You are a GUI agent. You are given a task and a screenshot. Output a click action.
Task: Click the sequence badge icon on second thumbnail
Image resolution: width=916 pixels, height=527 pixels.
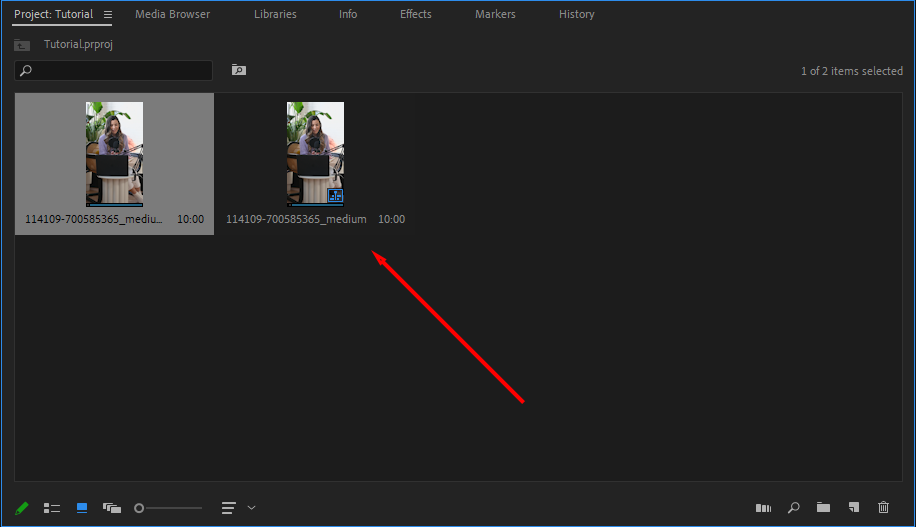pyautogui.click(x=335, y=196)
